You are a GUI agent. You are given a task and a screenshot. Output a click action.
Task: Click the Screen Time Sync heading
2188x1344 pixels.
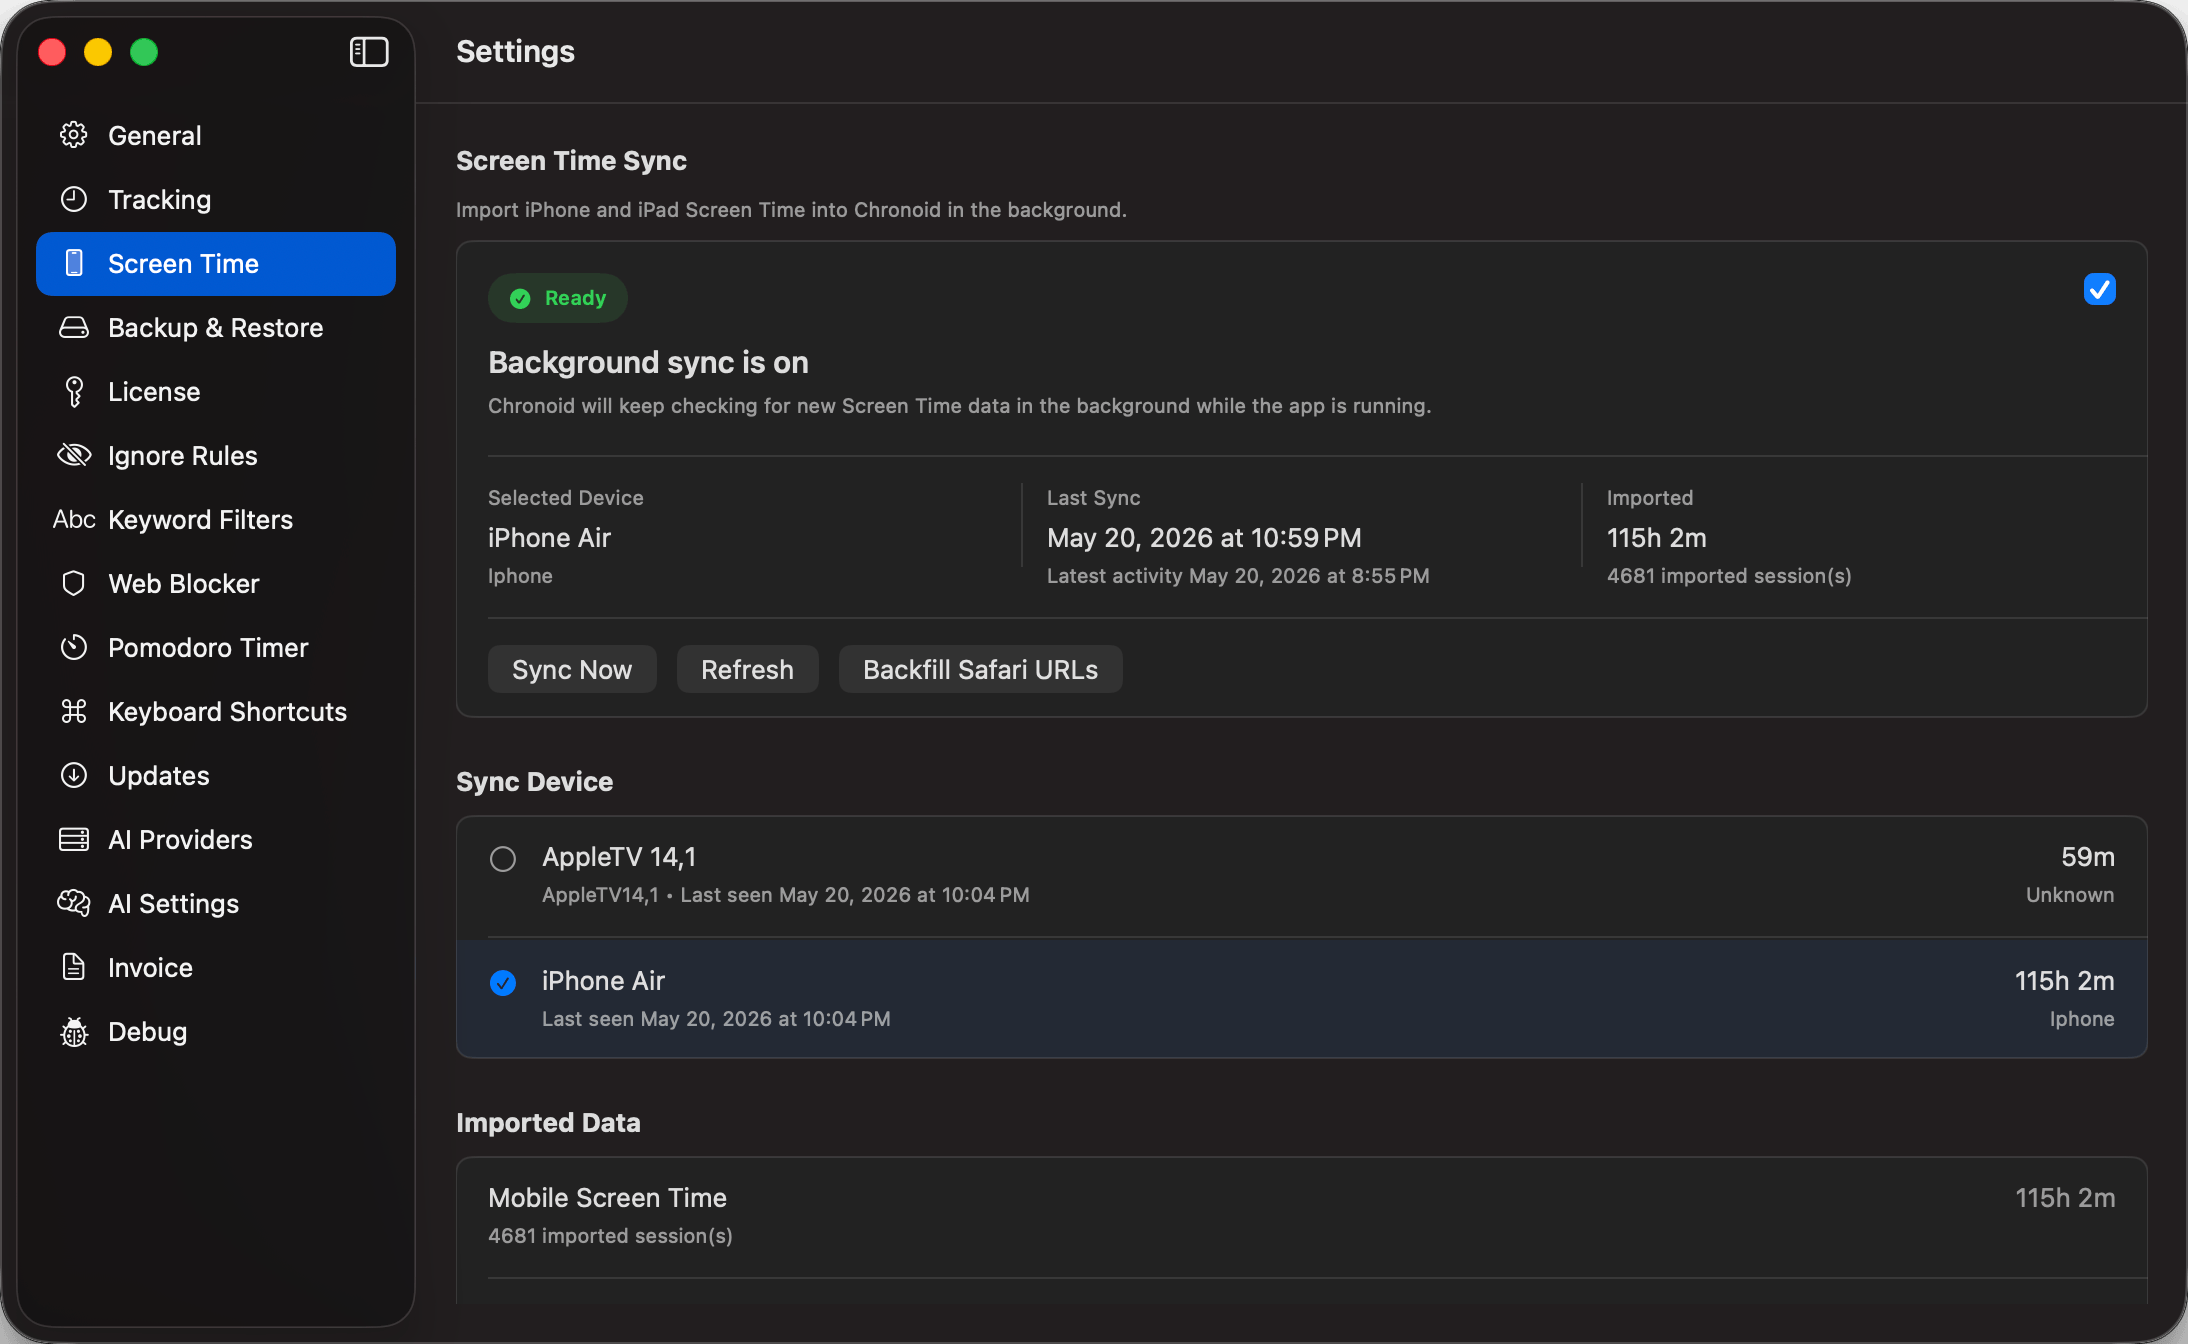point(571,161)
